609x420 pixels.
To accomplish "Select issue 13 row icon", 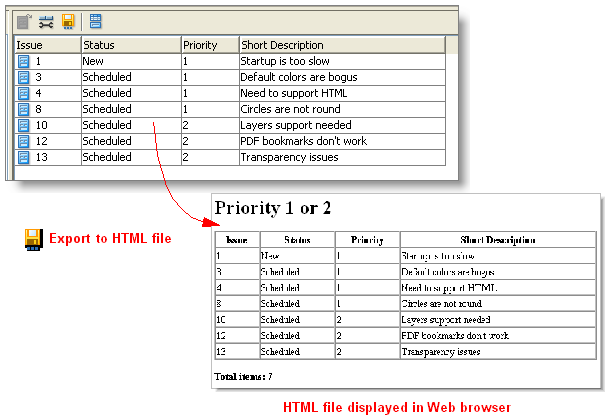I will (x=24, y=157).
